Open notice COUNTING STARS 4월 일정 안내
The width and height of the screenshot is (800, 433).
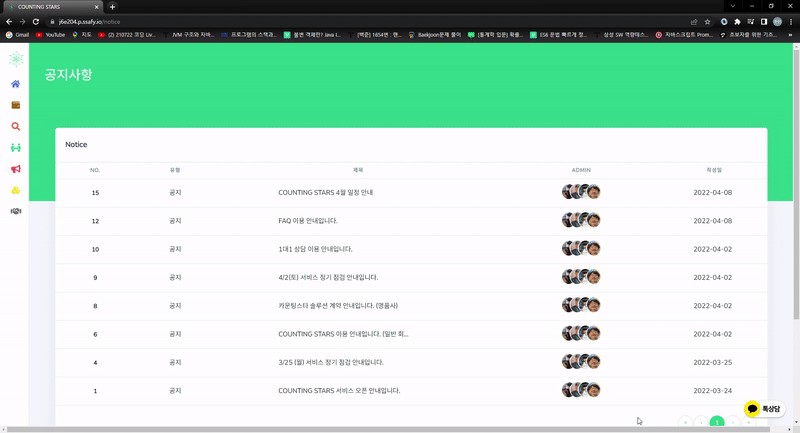pyautogui.click(x=326, y=193)
